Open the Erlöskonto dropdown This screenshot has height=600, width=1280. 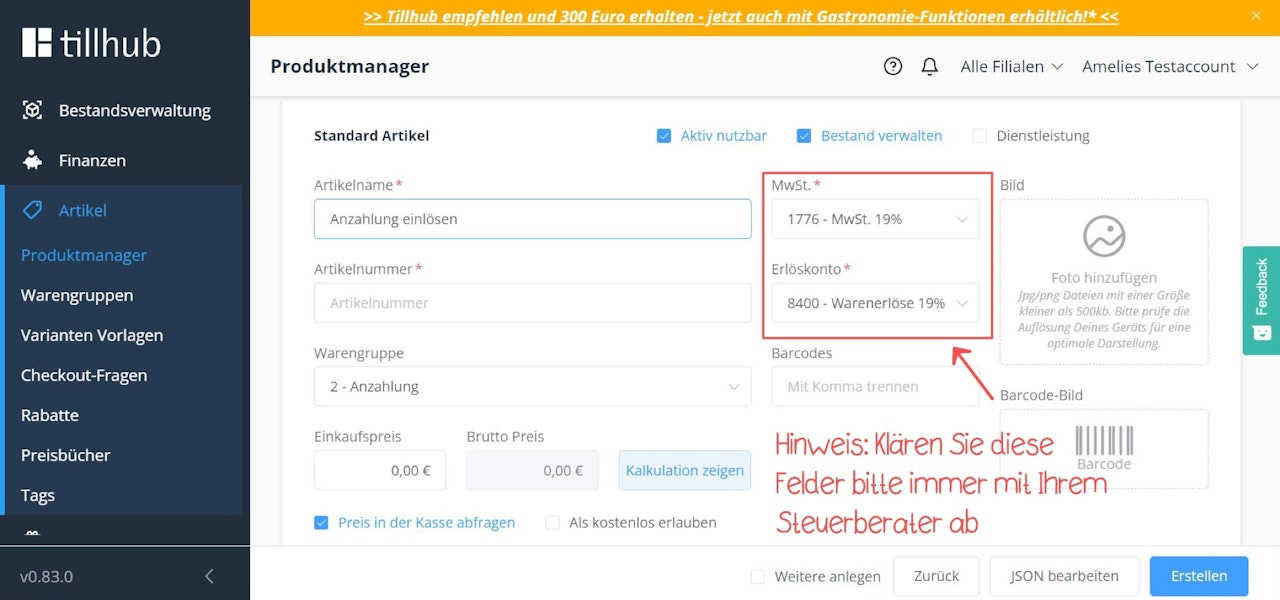coord(875,303)
